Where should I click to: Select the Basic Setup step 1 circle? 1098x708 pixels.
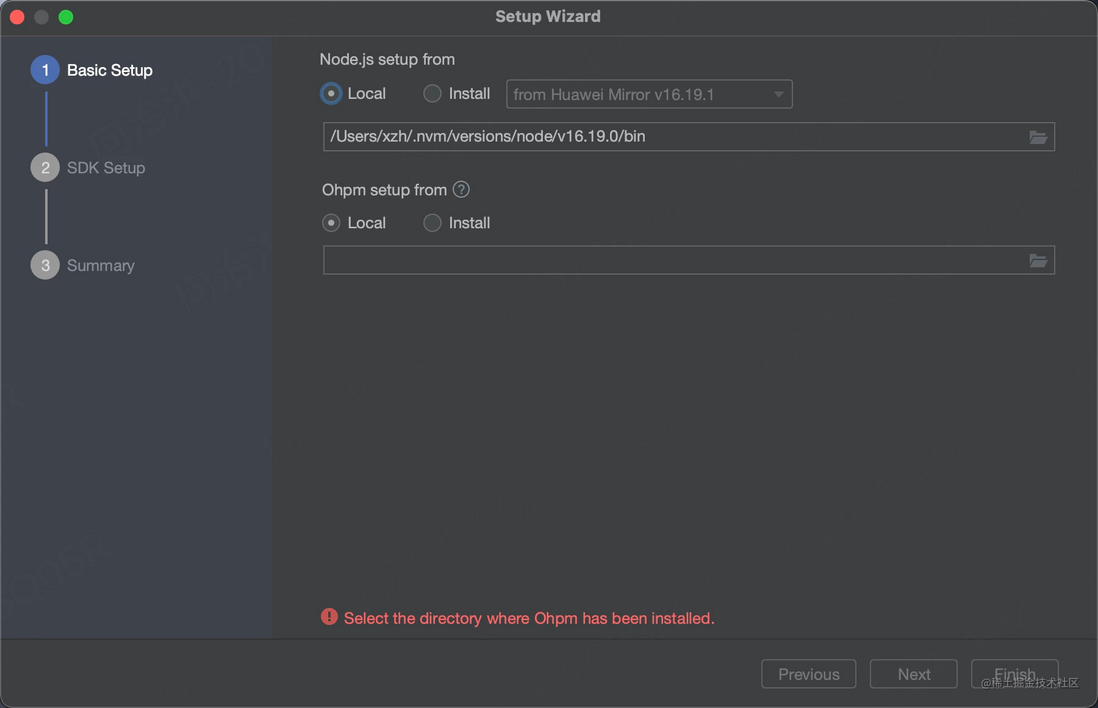coord(45,70)
